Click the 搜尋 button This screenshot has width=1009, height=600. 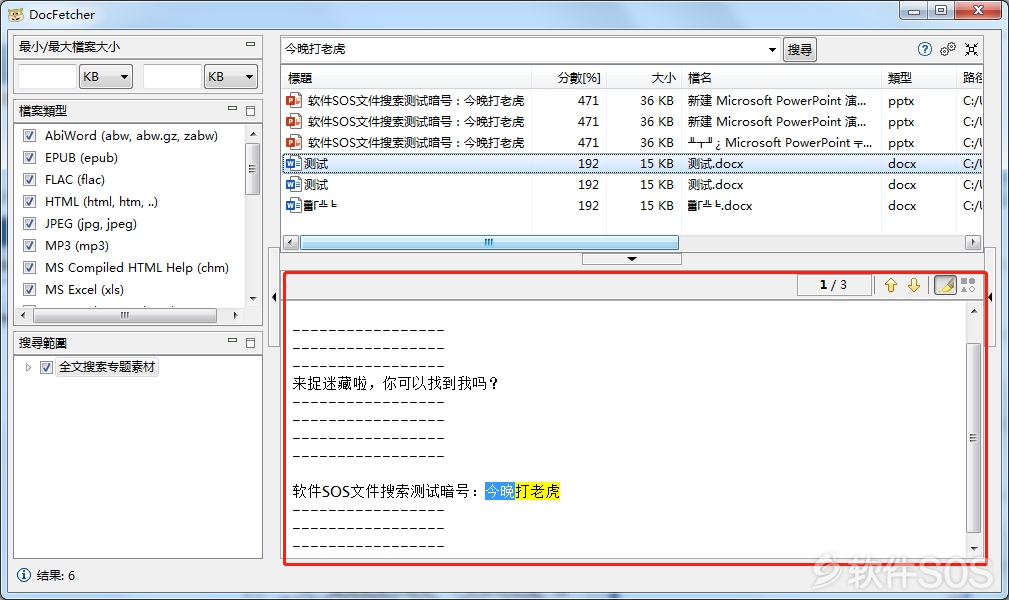(x=800, y=49)
